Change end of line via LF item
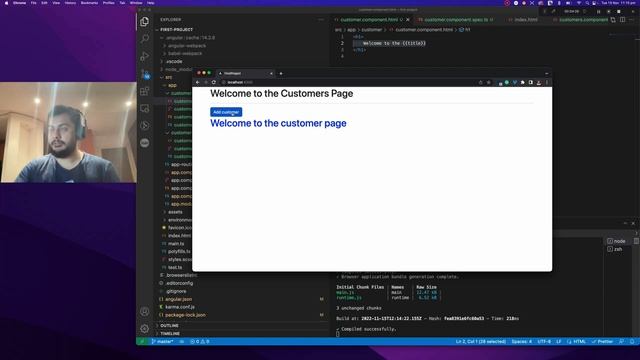The width and height of the screenshot is (640, 360). click(x=559, y=342)
